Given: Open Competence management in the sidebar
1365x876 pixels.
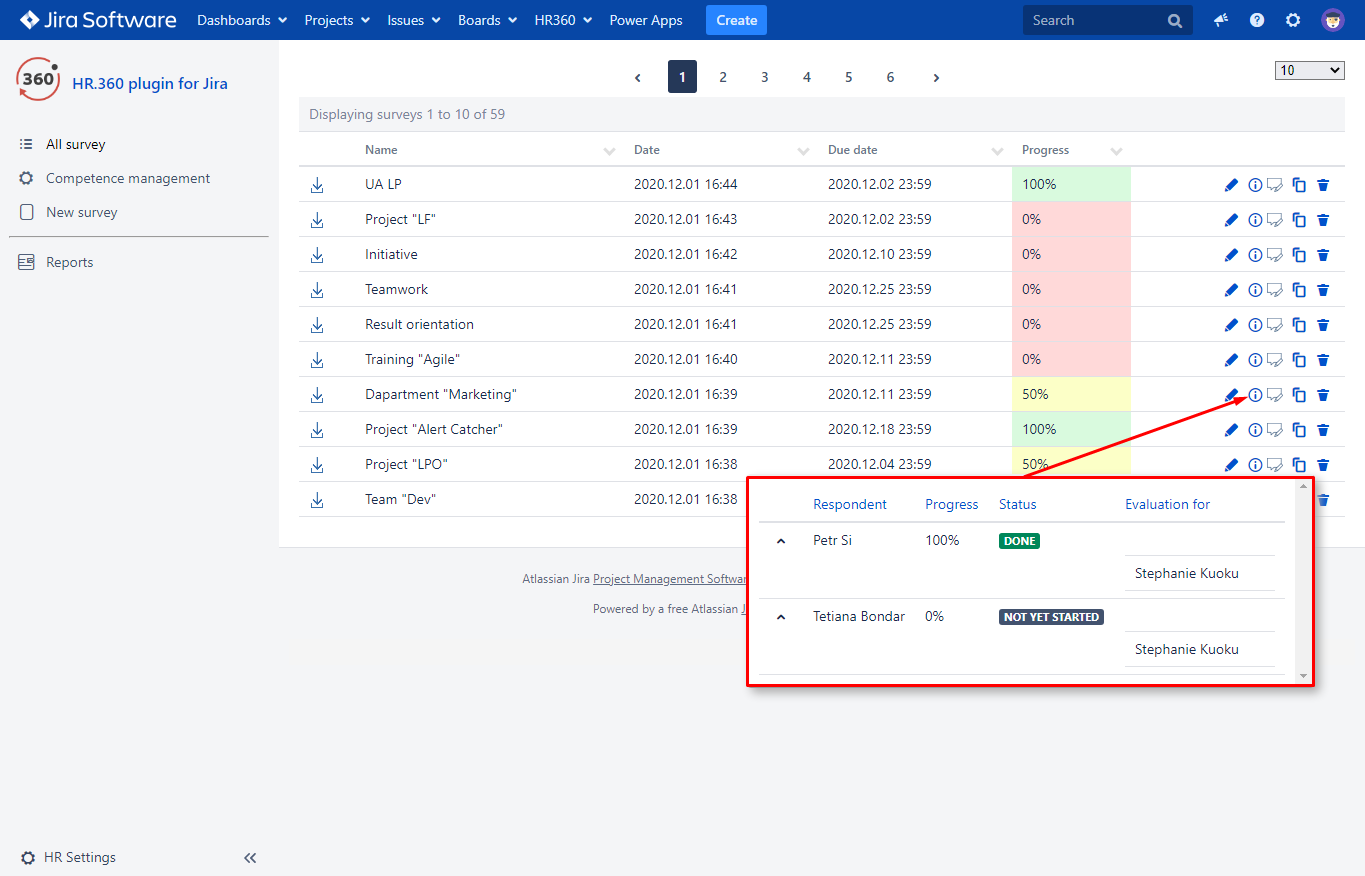Looking at the screenshot, I should [128, 178].
